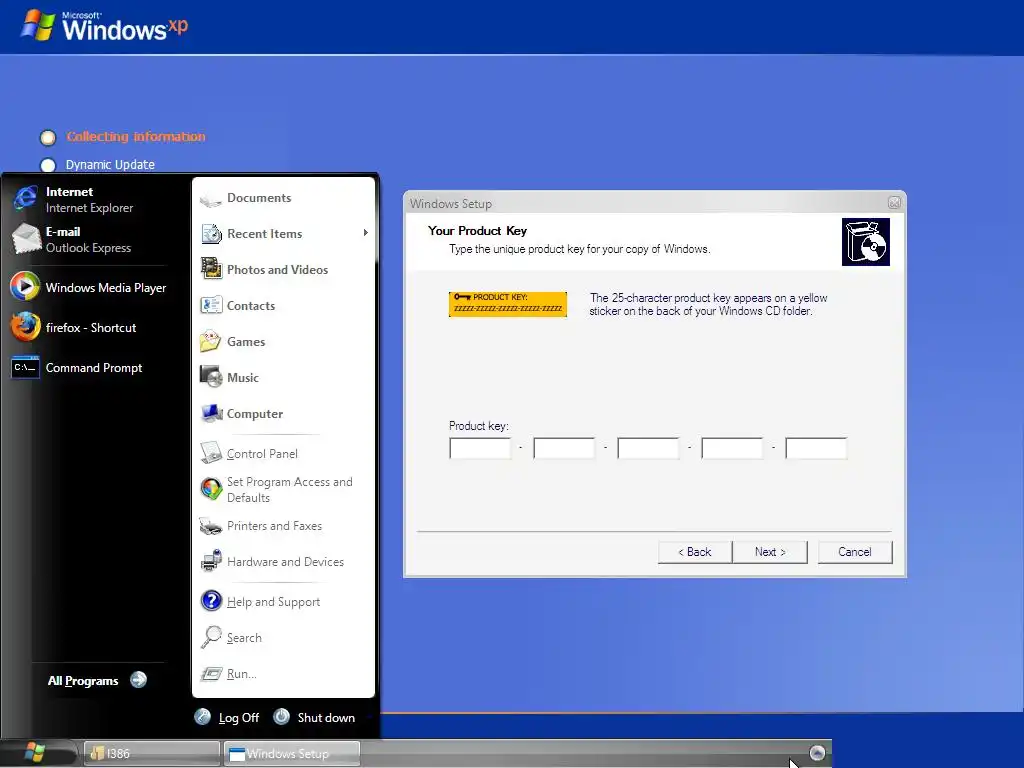Click the Control Panel icon

coord(211,452)
